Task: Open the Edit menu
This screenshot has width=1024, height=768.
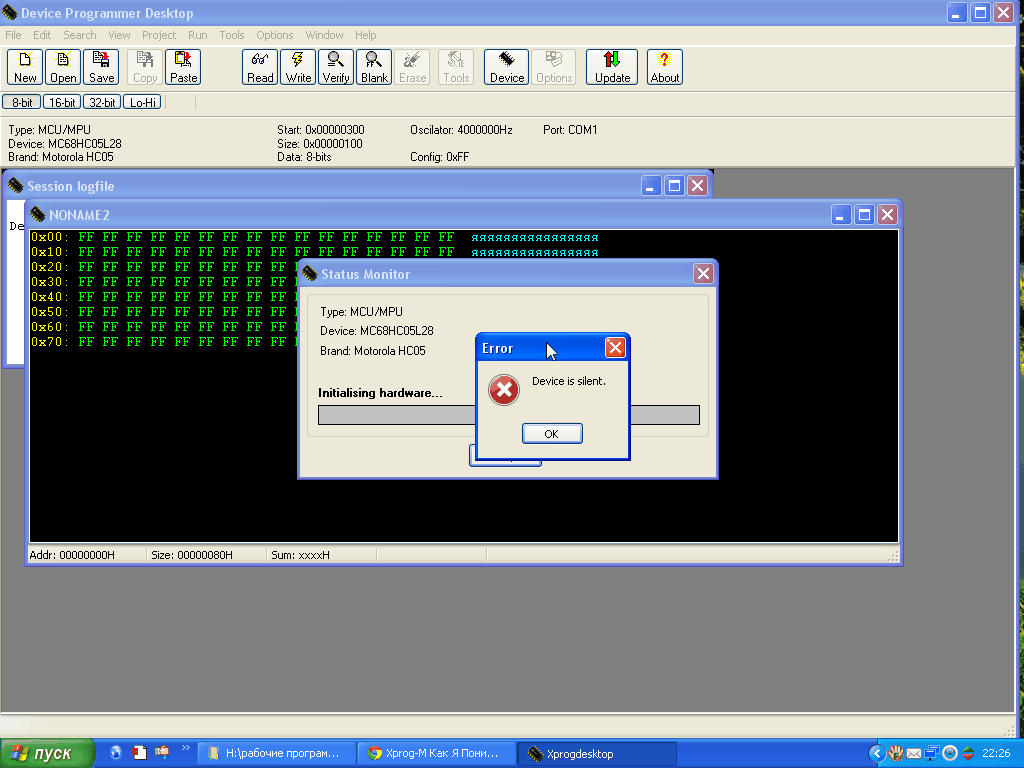Action: pyautogui.click(x=42, y=35)
